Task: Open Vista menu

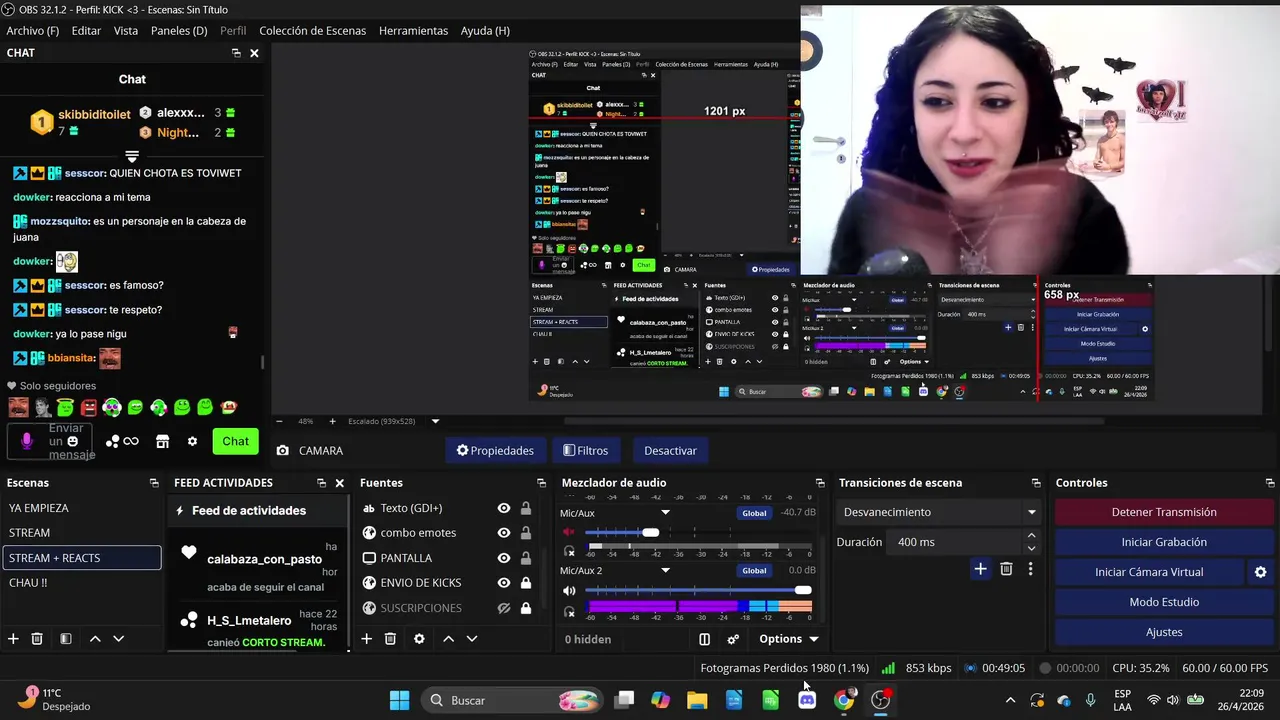Action: [126, 31]
